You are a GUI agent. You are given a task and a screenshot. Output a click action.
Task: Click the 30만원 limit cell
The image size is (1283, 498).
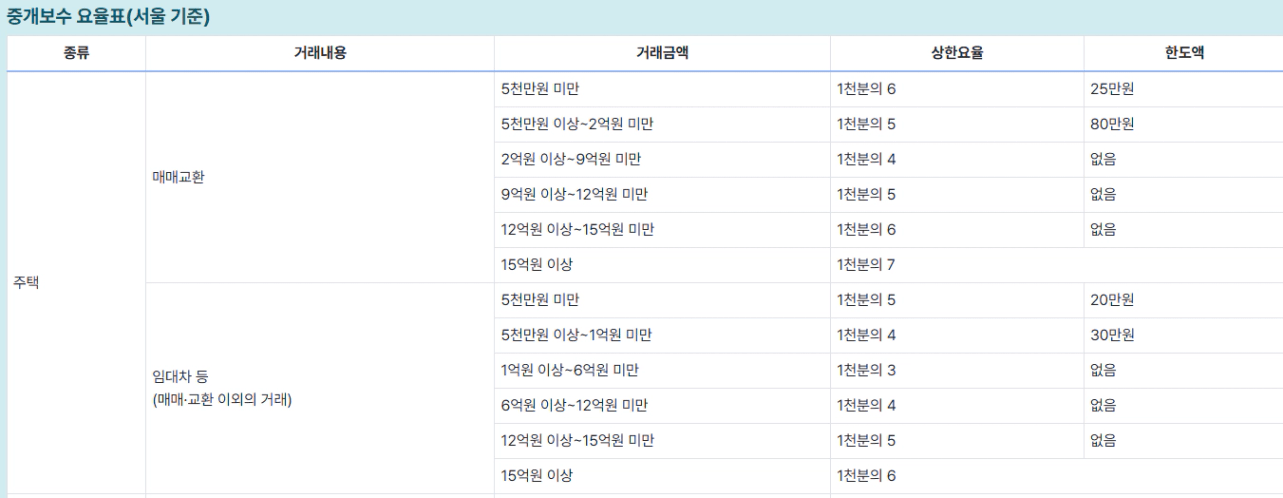click(1183, 335)
